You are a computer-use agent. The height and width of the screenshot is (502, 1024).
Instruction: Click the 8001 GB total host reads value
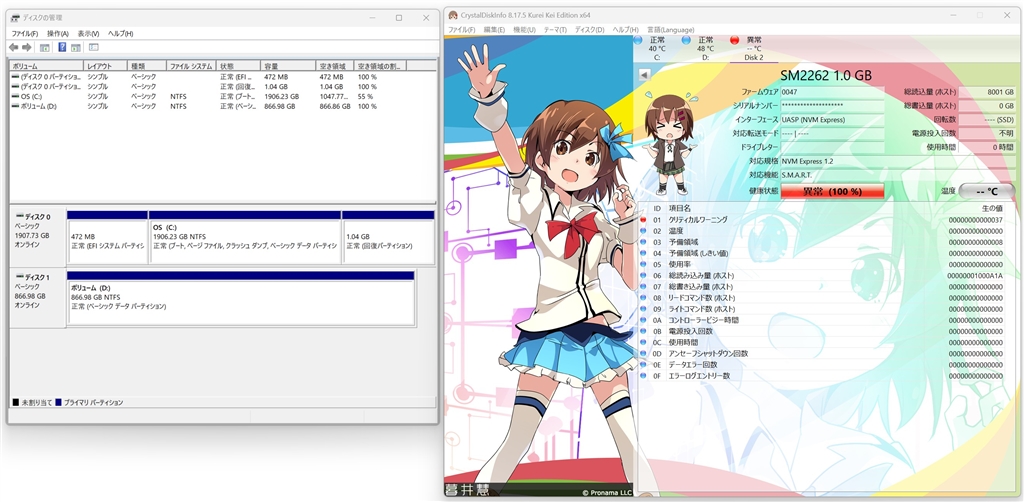click(x=987, y=93)
